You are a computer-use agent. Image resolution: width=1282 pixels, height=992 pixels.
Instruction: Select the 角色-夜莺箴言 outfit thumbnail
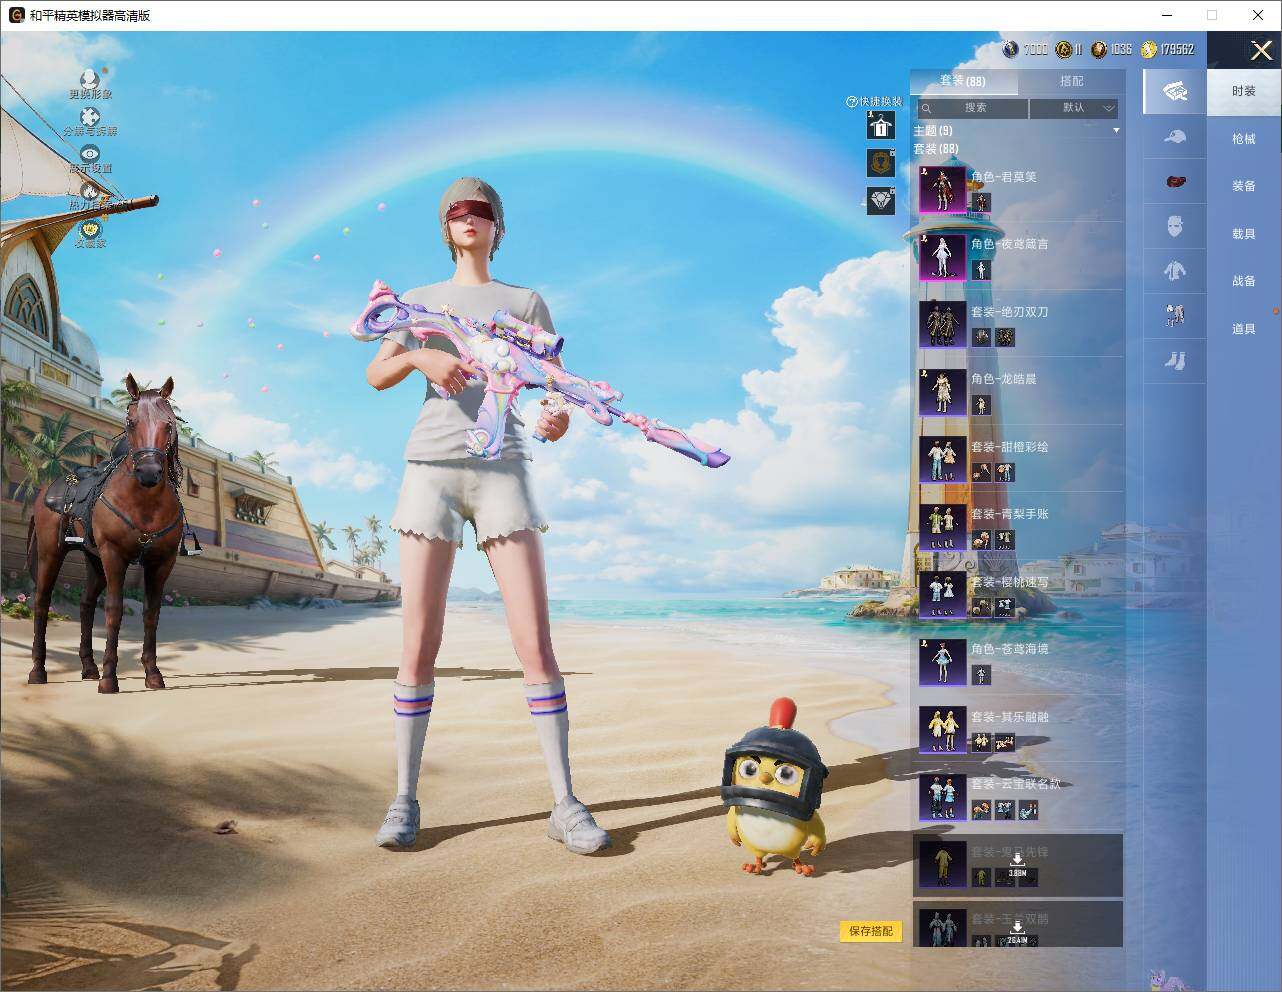click(942, 257)
